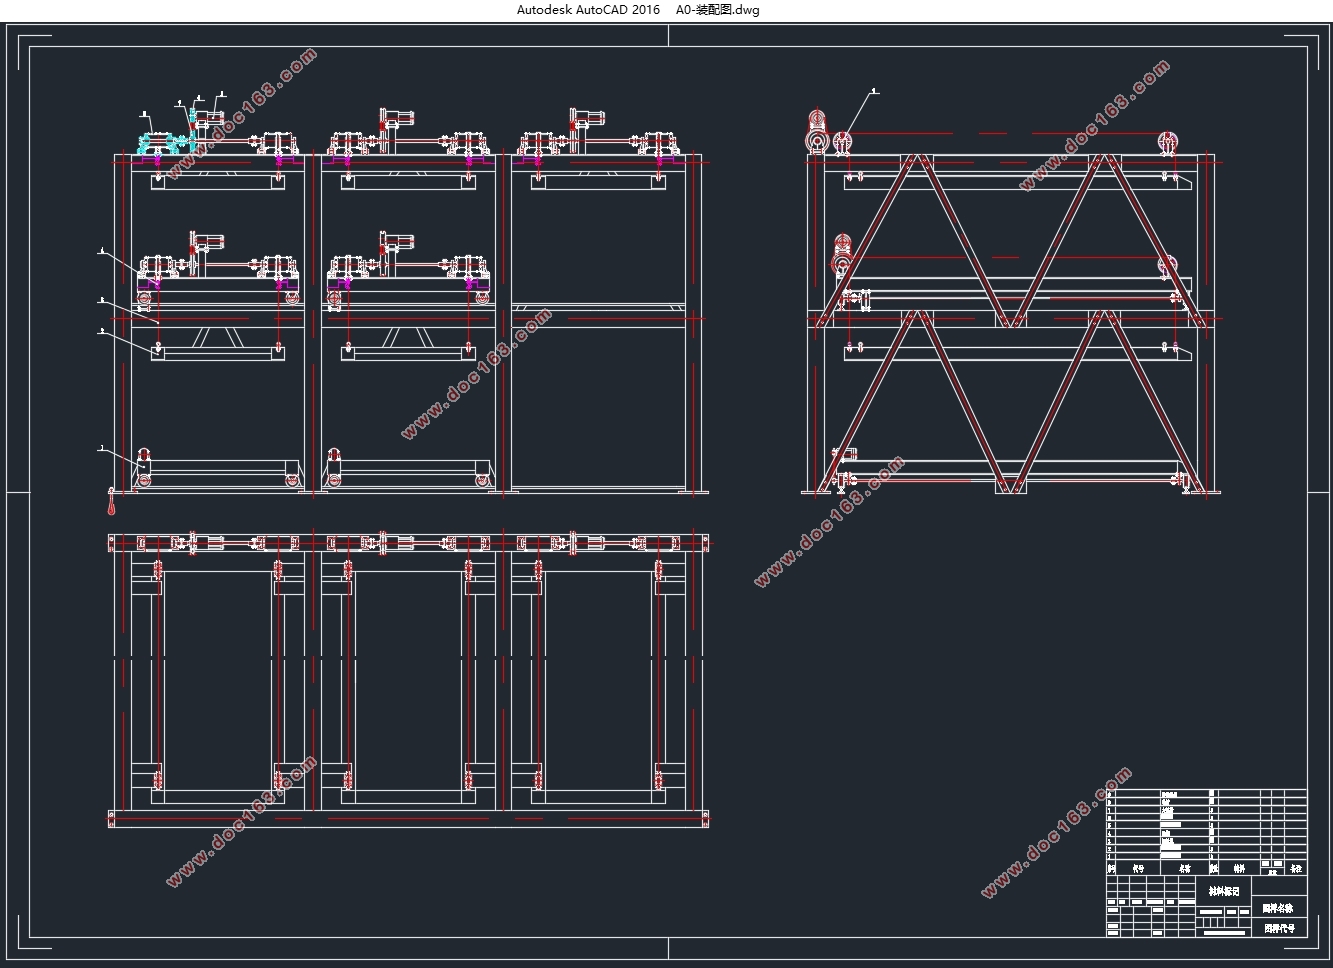Click the "材料" column header in parts list
This screenshot has height=968, width=1333.
click(1239, 868)
